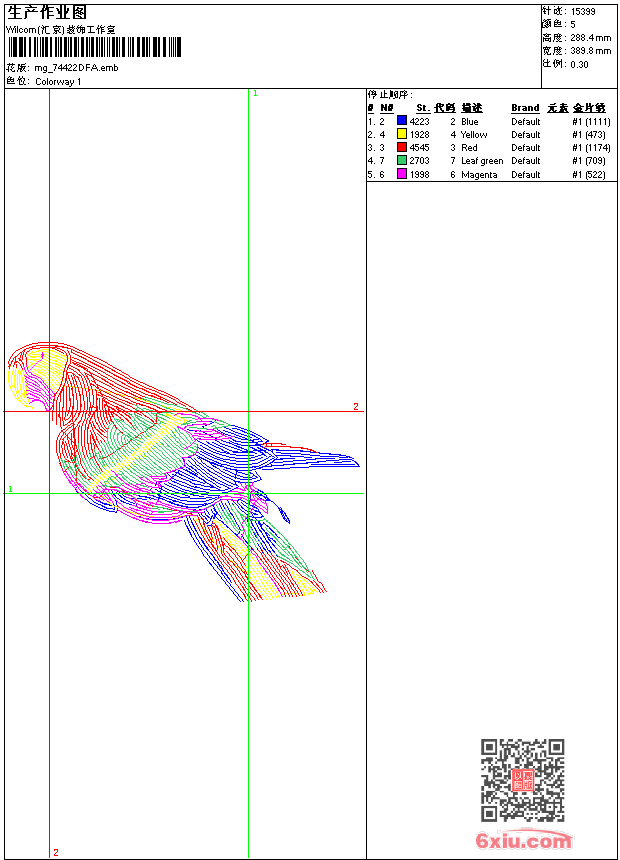Click the Colorway 1 label
Image resolution: width=620 pixels, height=860 pixels.
58,81
